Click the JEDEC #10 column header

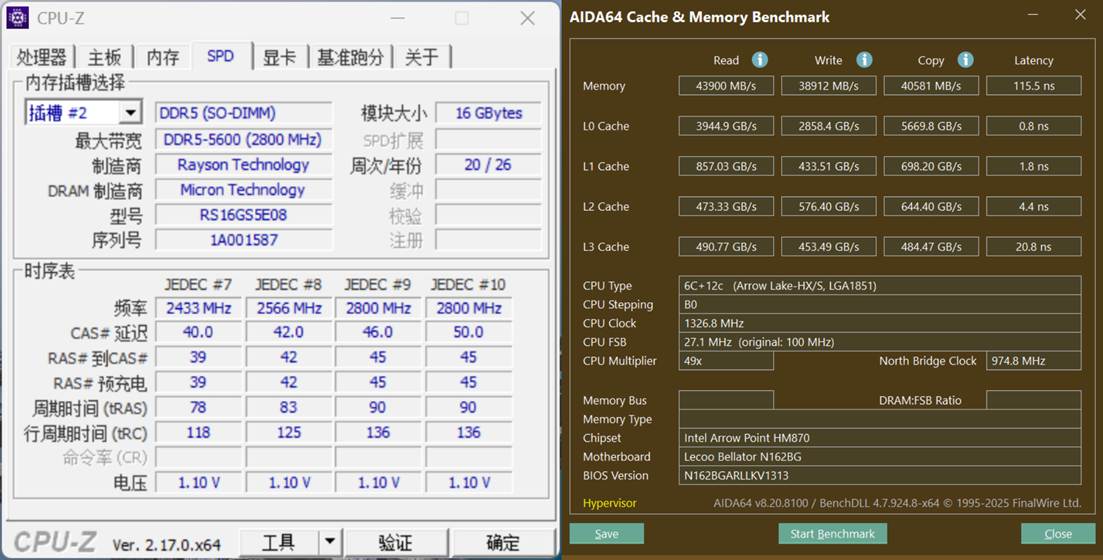pos(468,284)
